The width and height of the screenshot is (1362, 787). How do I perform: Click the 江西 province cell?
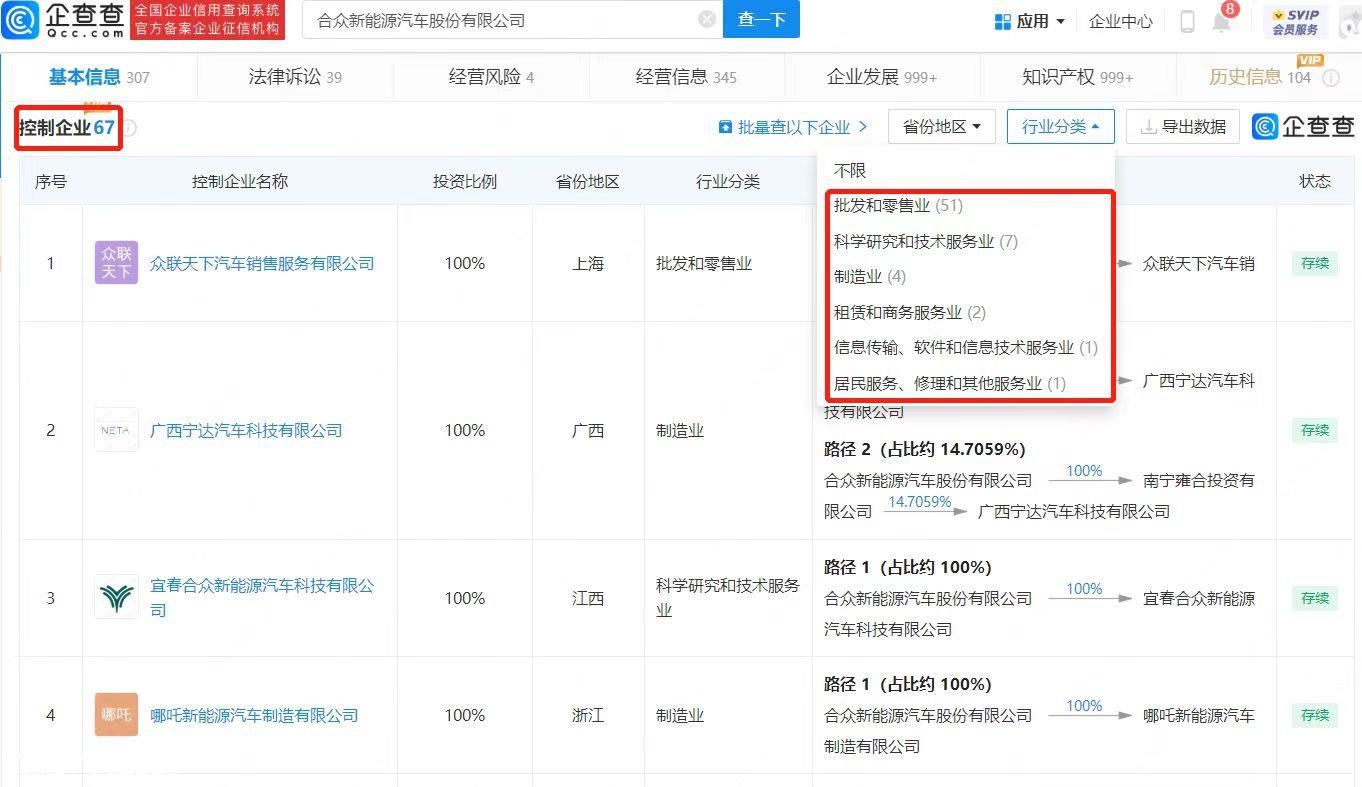click(x=588, y=598)
